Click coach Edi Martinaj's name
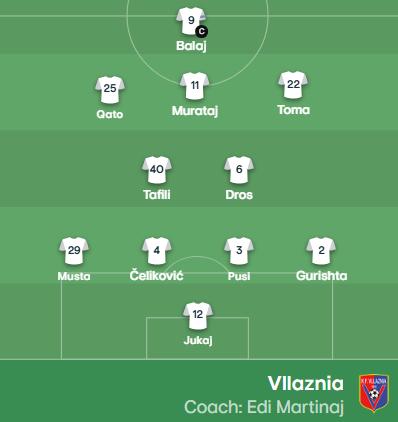Screen dimensions: 398x422 295,407
